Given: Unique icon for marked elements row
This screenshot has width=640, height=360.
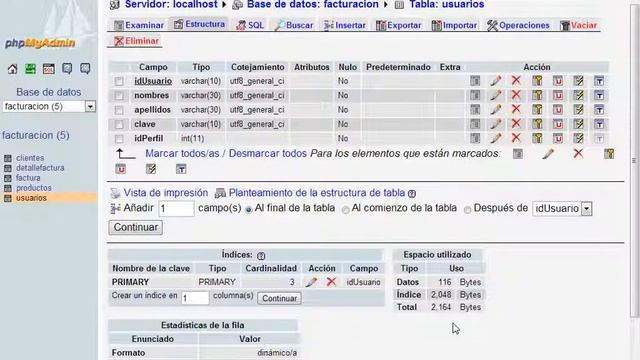Looking at the screenshot, I should point(120,169).
